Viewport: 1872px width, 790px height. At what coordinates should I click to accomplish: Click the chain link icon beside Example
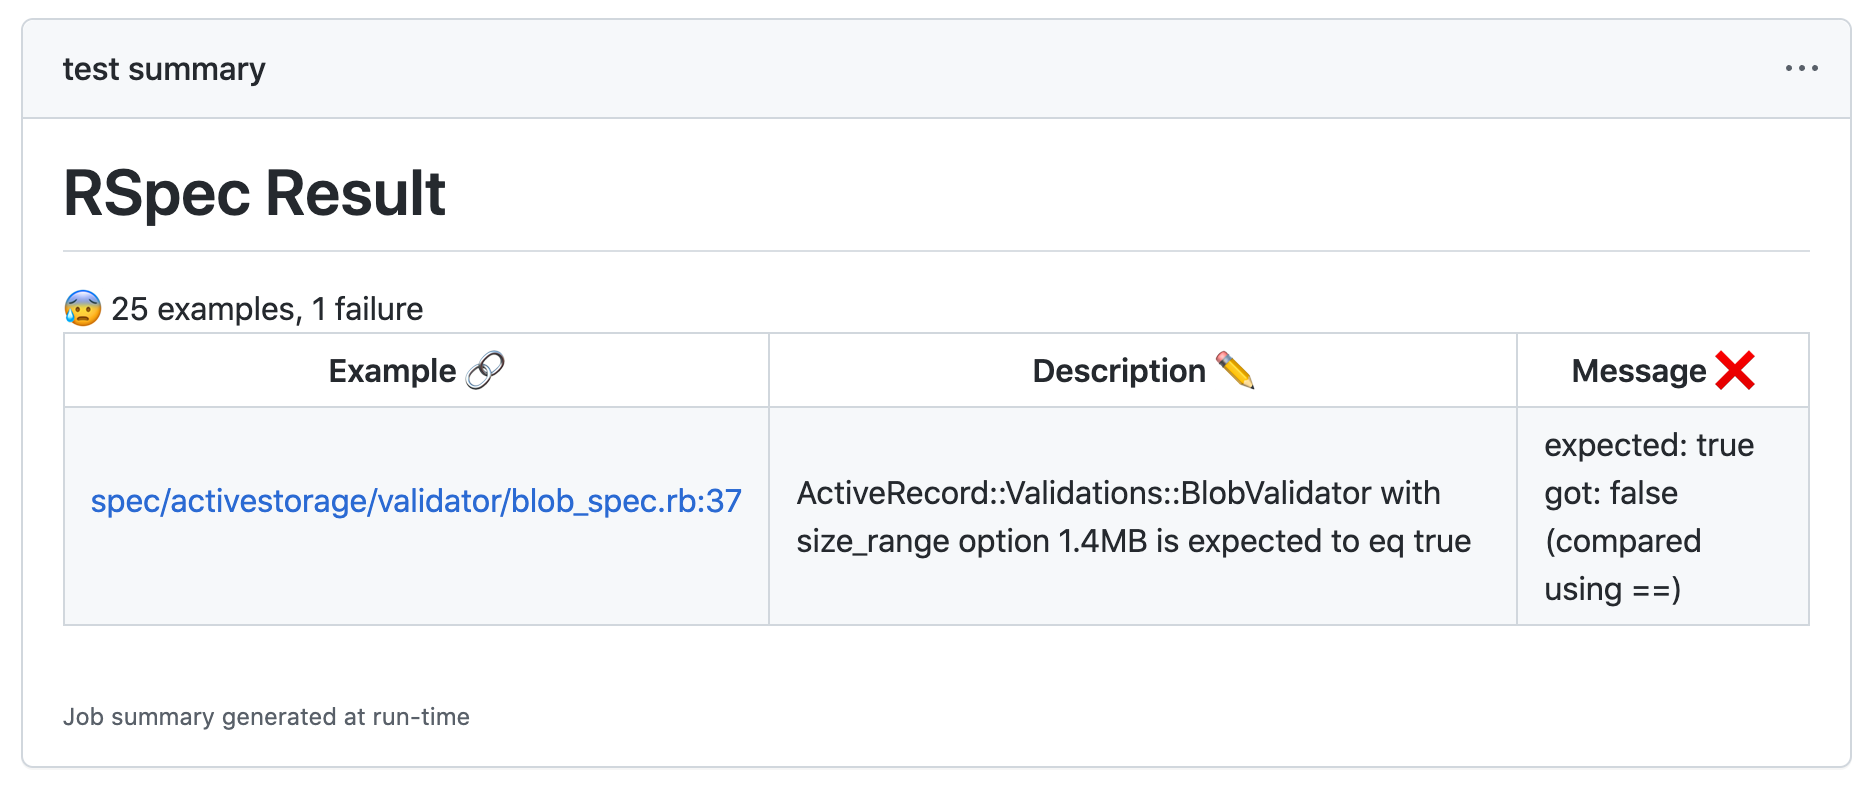pyautogui.click(x=486, y=371)
